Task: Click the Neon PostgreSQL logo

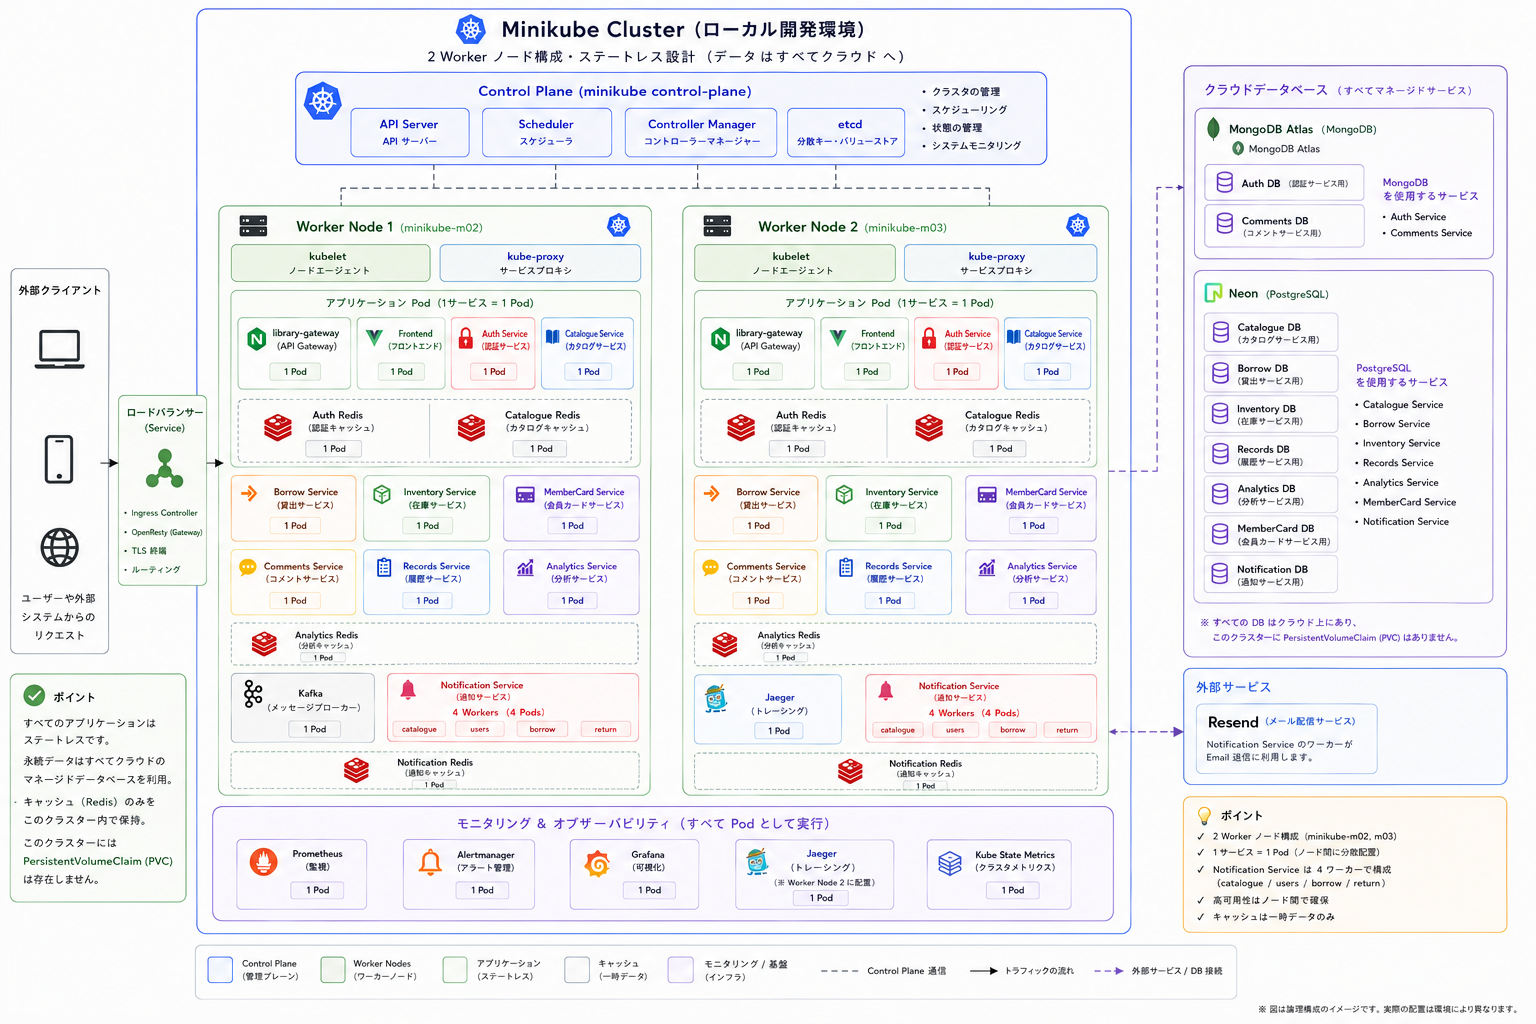Action: (1214, 293)
